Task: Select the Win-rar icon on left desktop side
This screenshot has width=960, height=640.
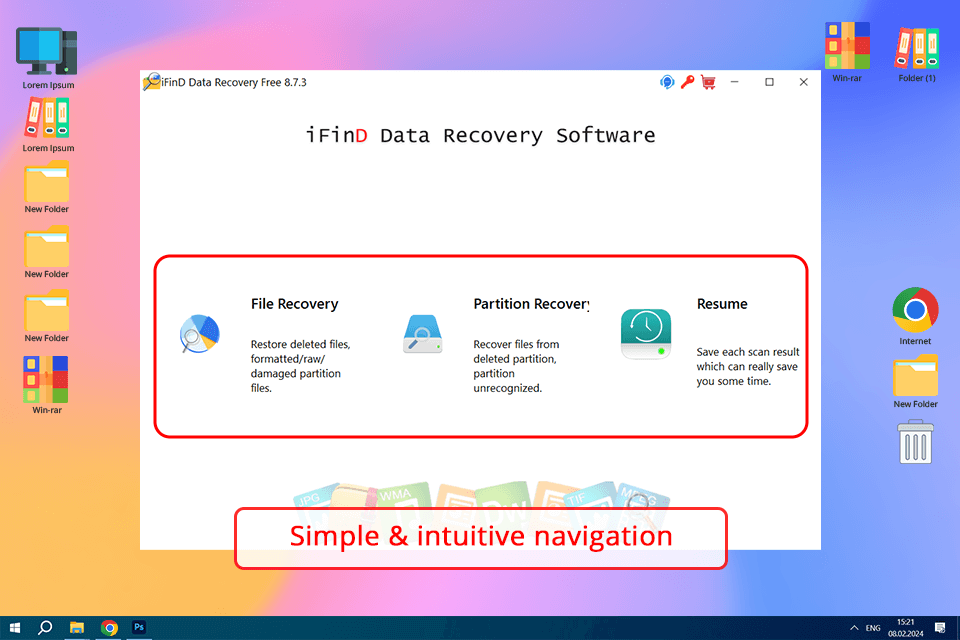Action: (x=47, y=385)
